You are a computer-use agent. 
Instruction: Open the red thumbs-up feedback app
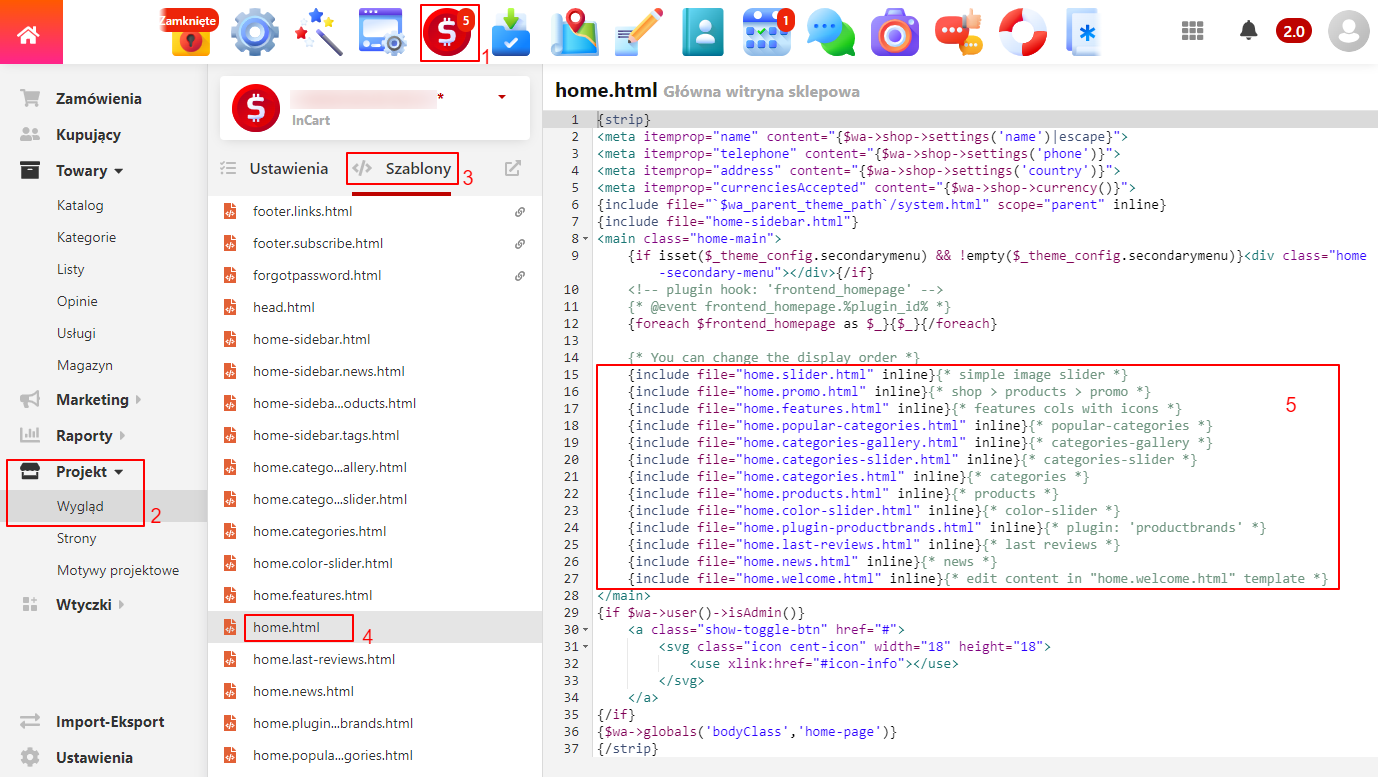[959, 32]
